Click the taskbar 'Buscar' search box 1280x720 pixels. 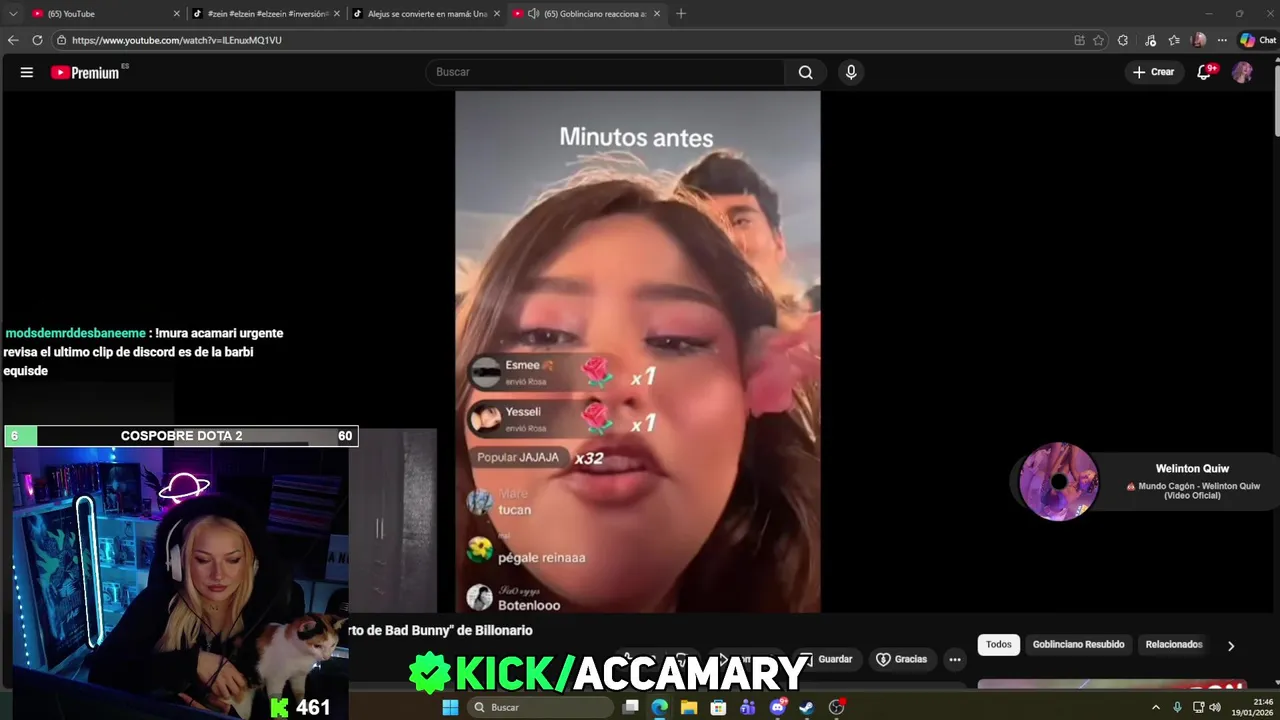pos(541,707)
